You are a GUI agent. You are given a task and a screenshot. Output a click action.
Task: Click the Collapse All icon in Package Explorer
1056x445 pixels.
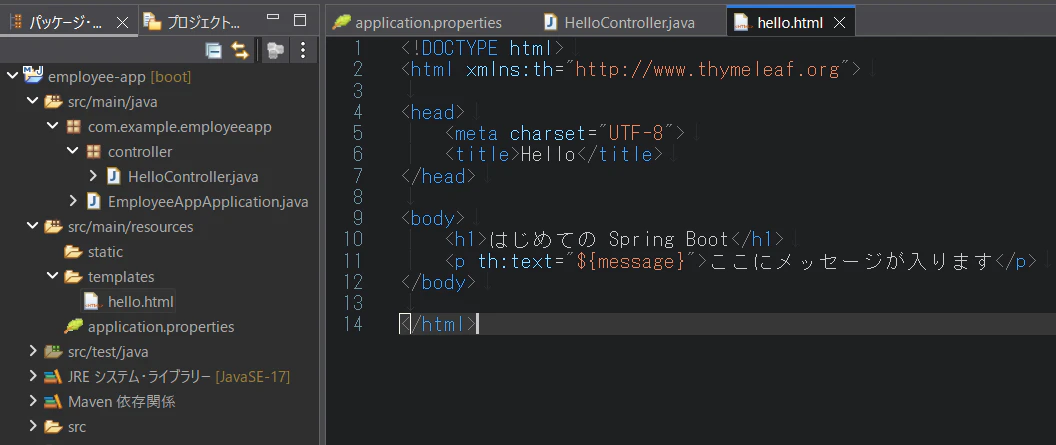tap(213, 50)
